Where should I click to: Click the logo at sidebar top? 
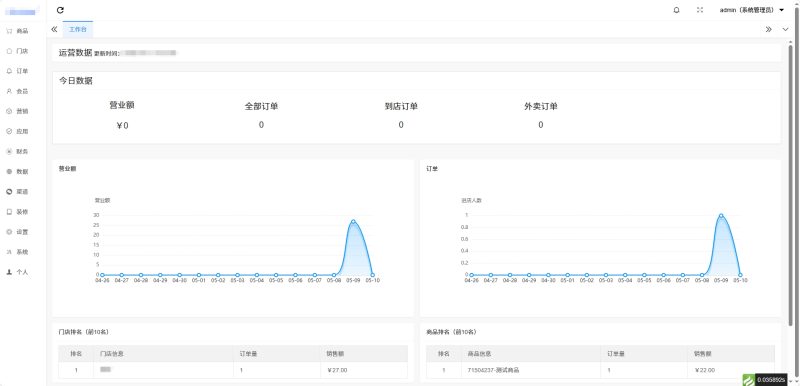pyautogui.click(x=22, y=10)
